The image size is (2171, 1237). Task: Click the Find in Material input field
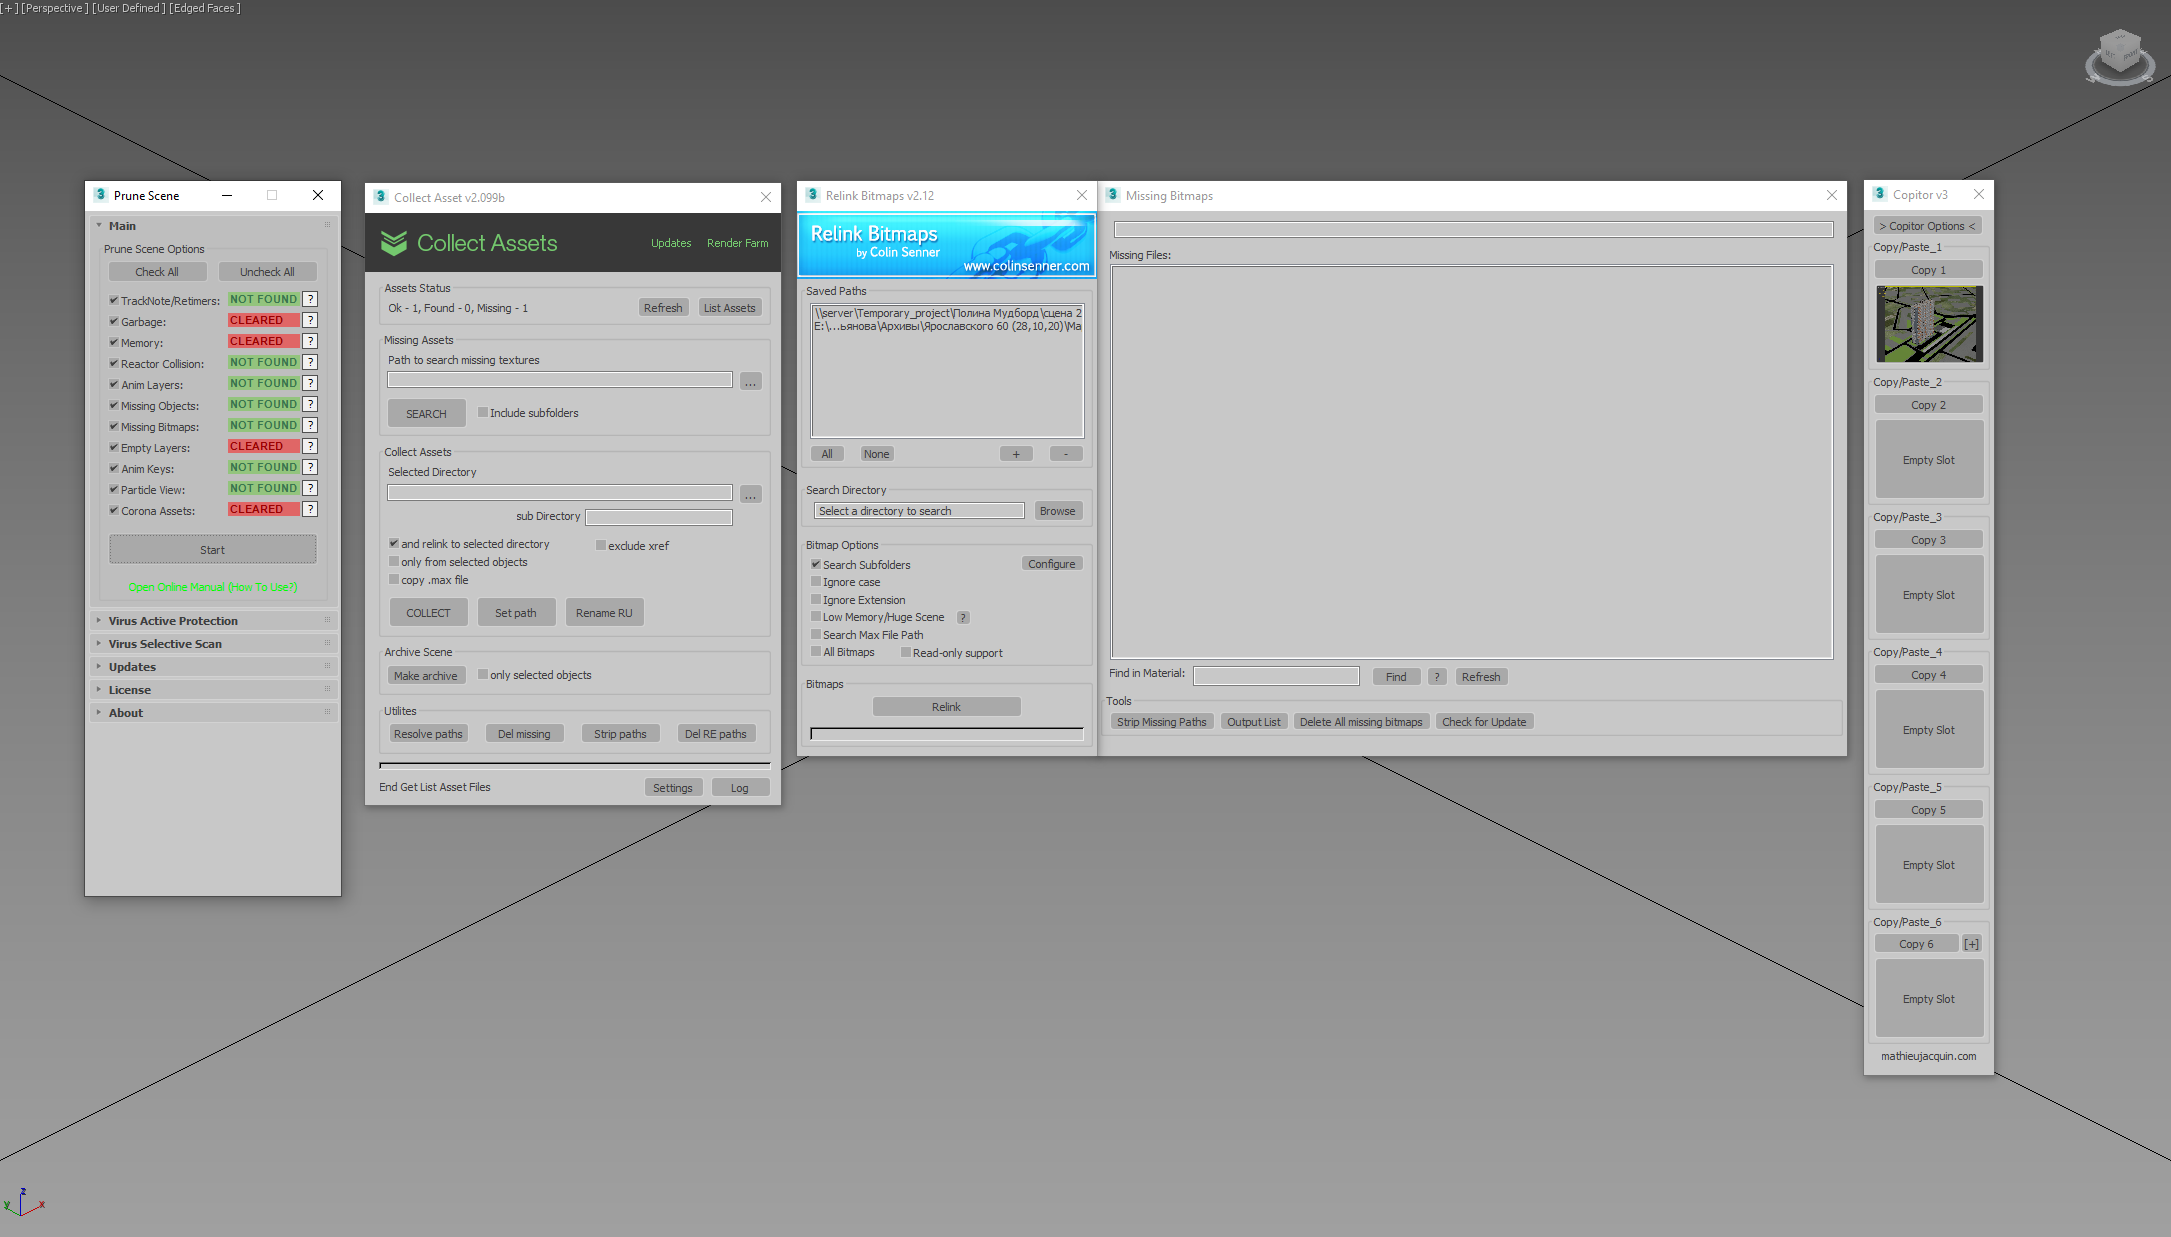coord(1275,676)
